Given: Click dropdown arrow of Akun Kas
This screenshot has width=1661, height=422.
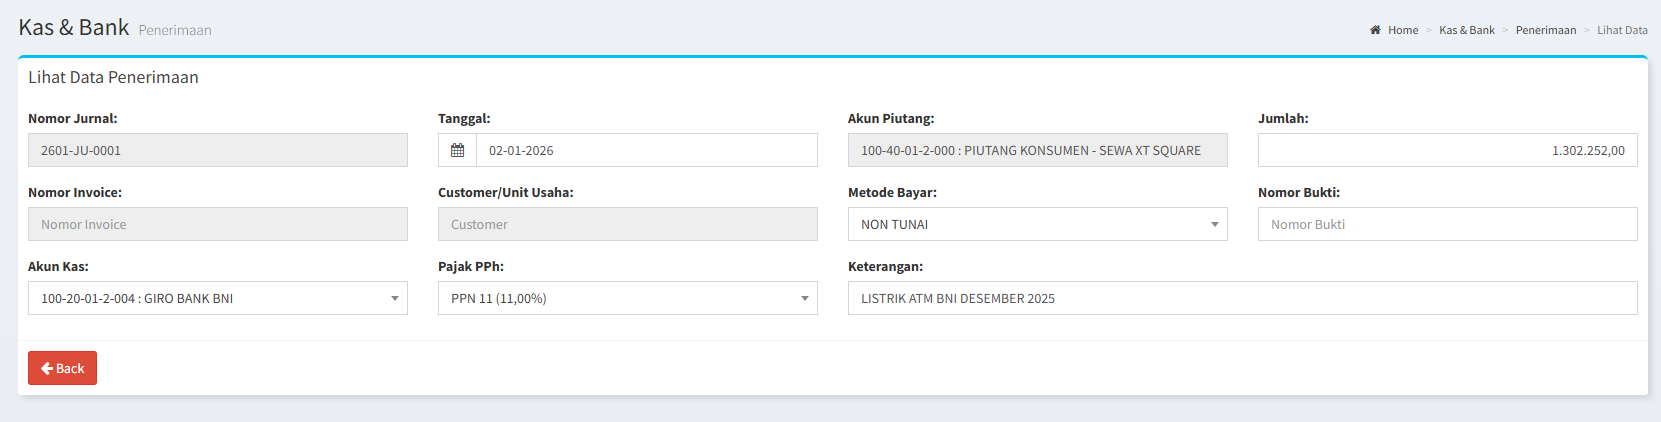Looking at the screenshot, I should (395, 298).
